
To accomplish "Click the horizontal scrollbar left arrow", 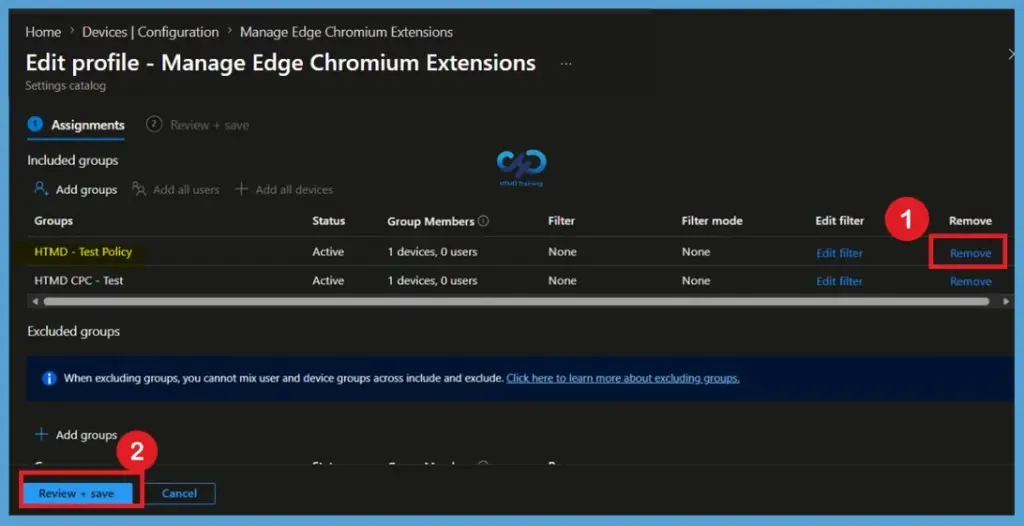I will (x=35, y=301).
